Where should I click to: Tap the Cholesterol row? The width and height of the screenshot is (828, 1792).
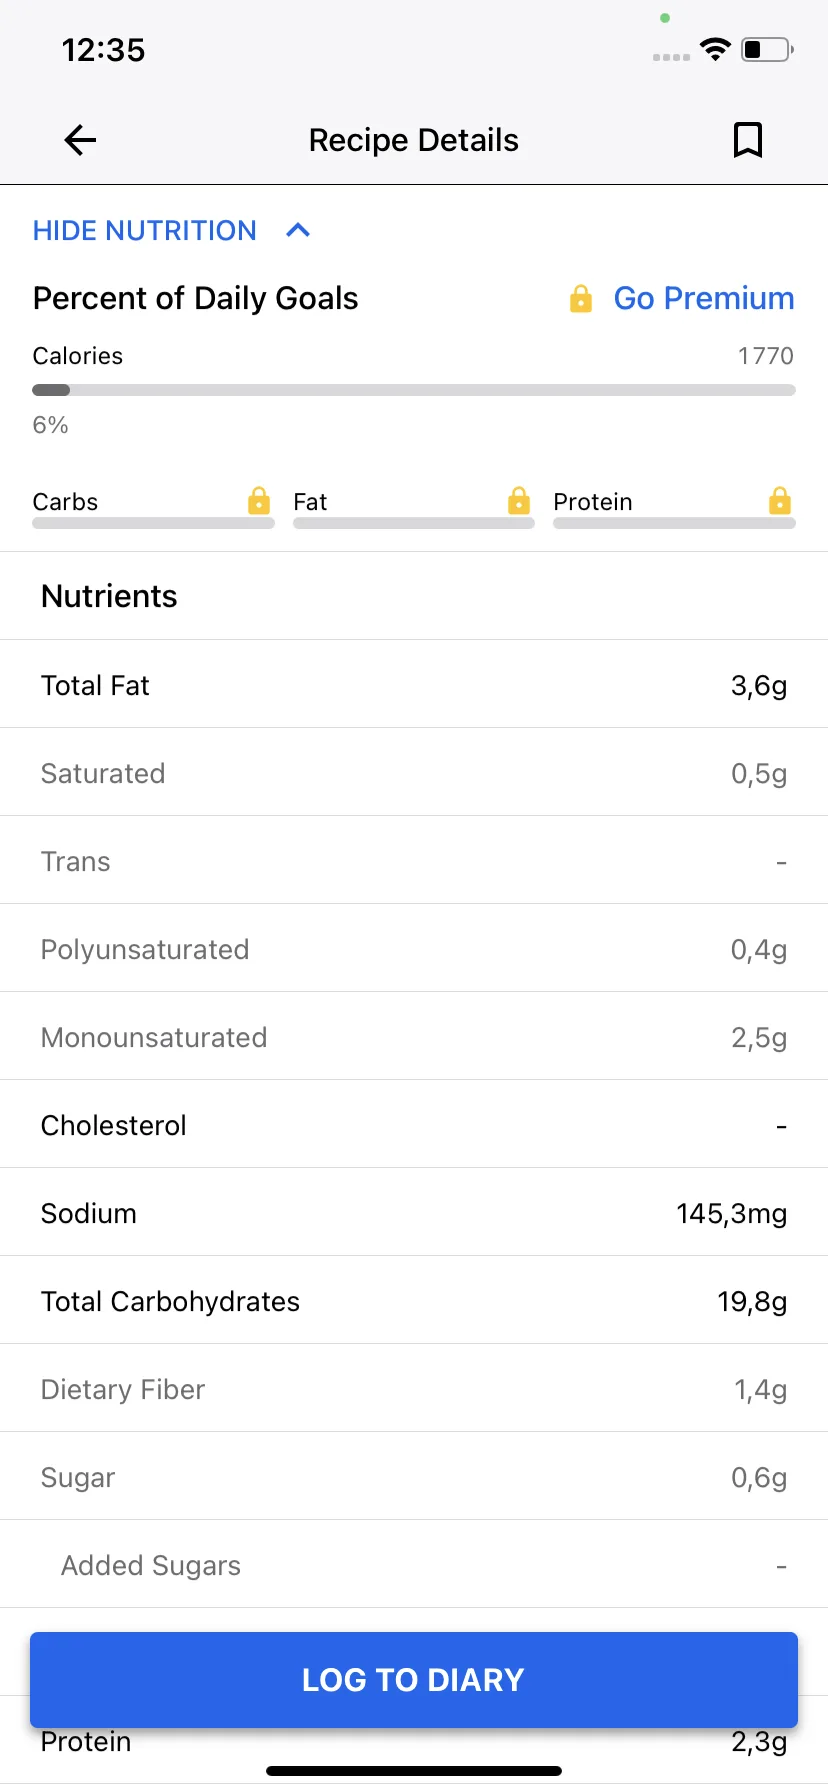(x=414, y=1124)
